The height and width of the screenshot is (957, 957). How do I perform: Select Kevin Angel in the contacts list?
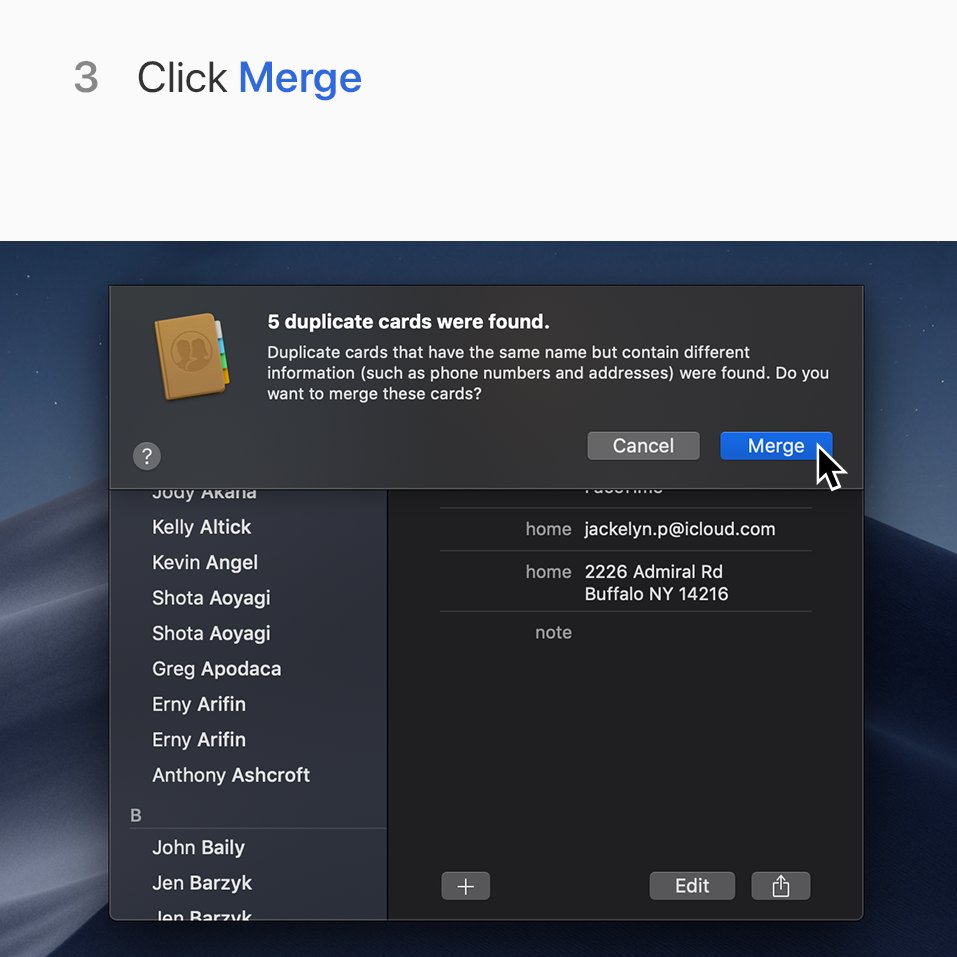coord(205,563)
